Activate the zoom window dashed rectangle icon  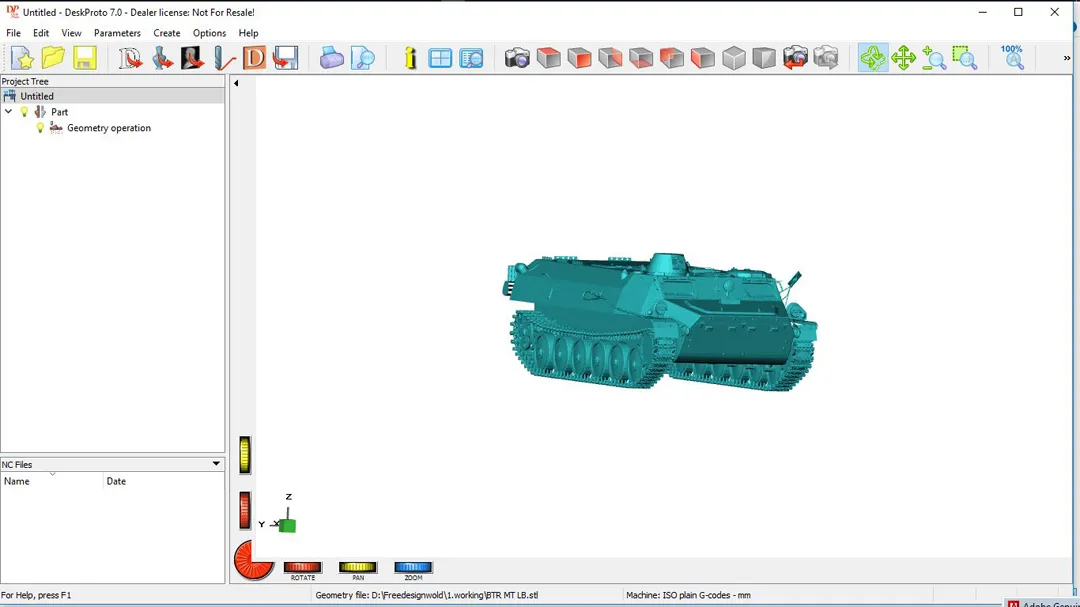965,58
